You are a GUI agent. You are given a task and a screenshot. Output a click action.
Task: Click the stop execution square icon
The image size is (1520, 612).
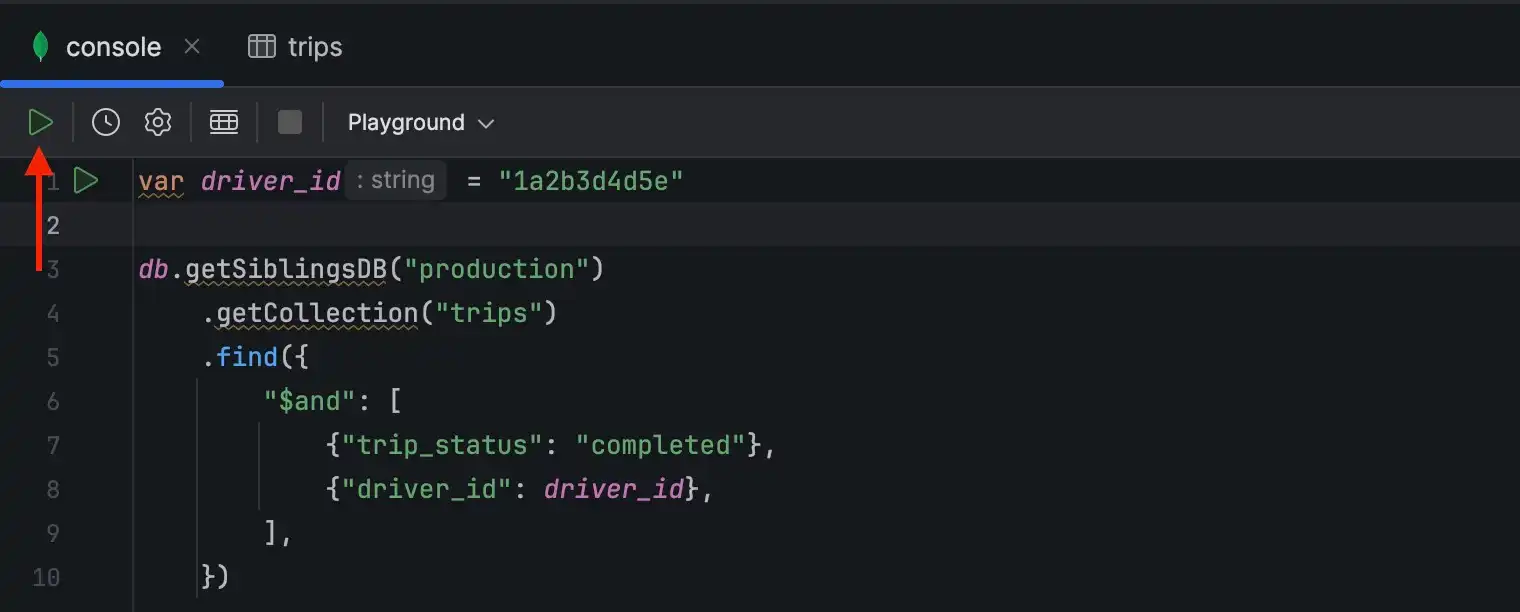coord(289,121)
